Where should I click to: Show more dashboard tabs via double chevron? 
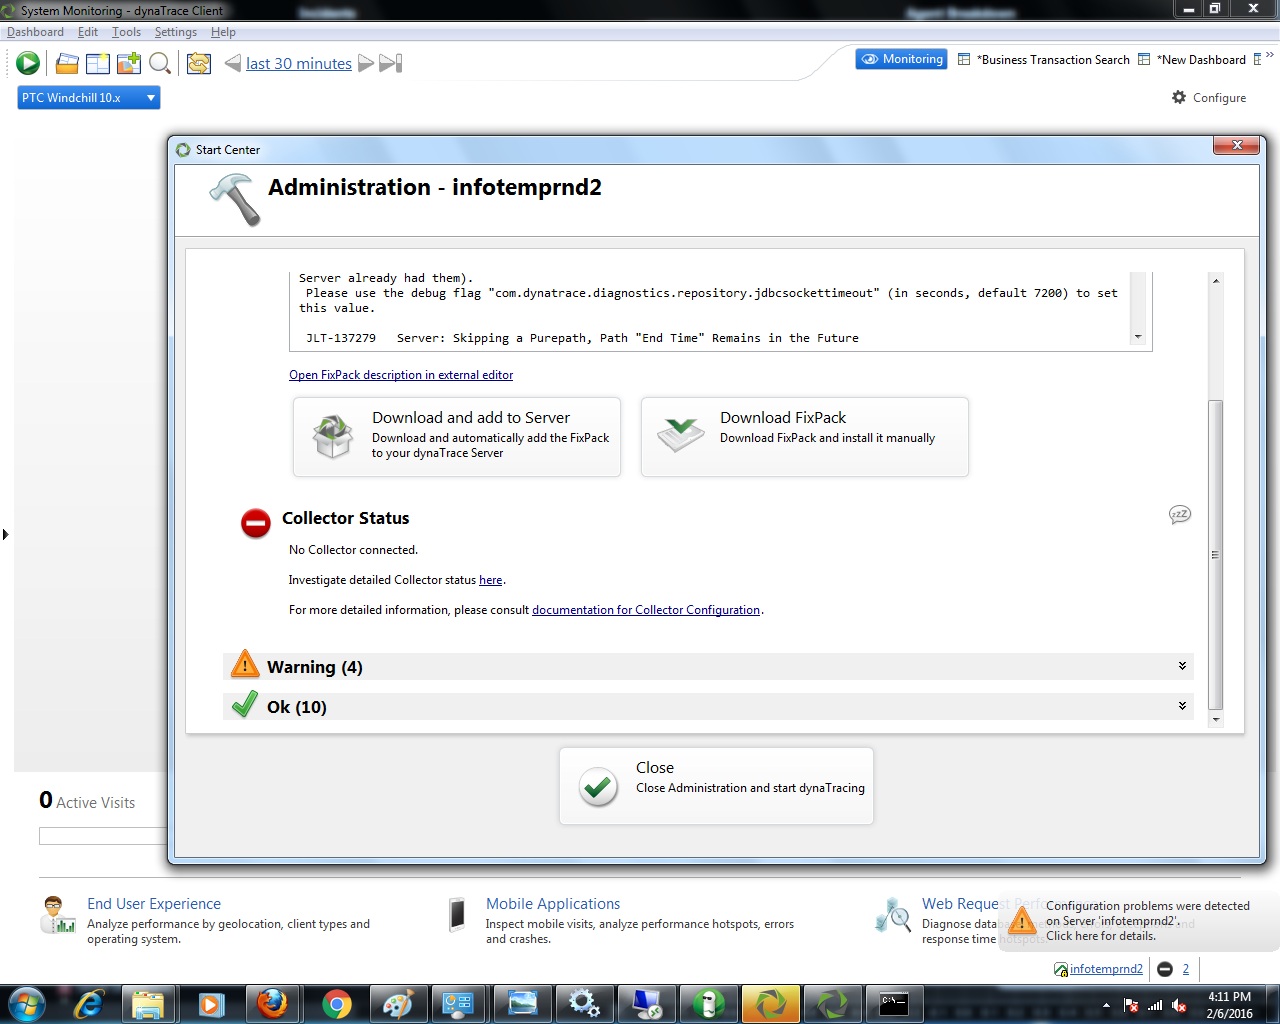(1270, 56)
